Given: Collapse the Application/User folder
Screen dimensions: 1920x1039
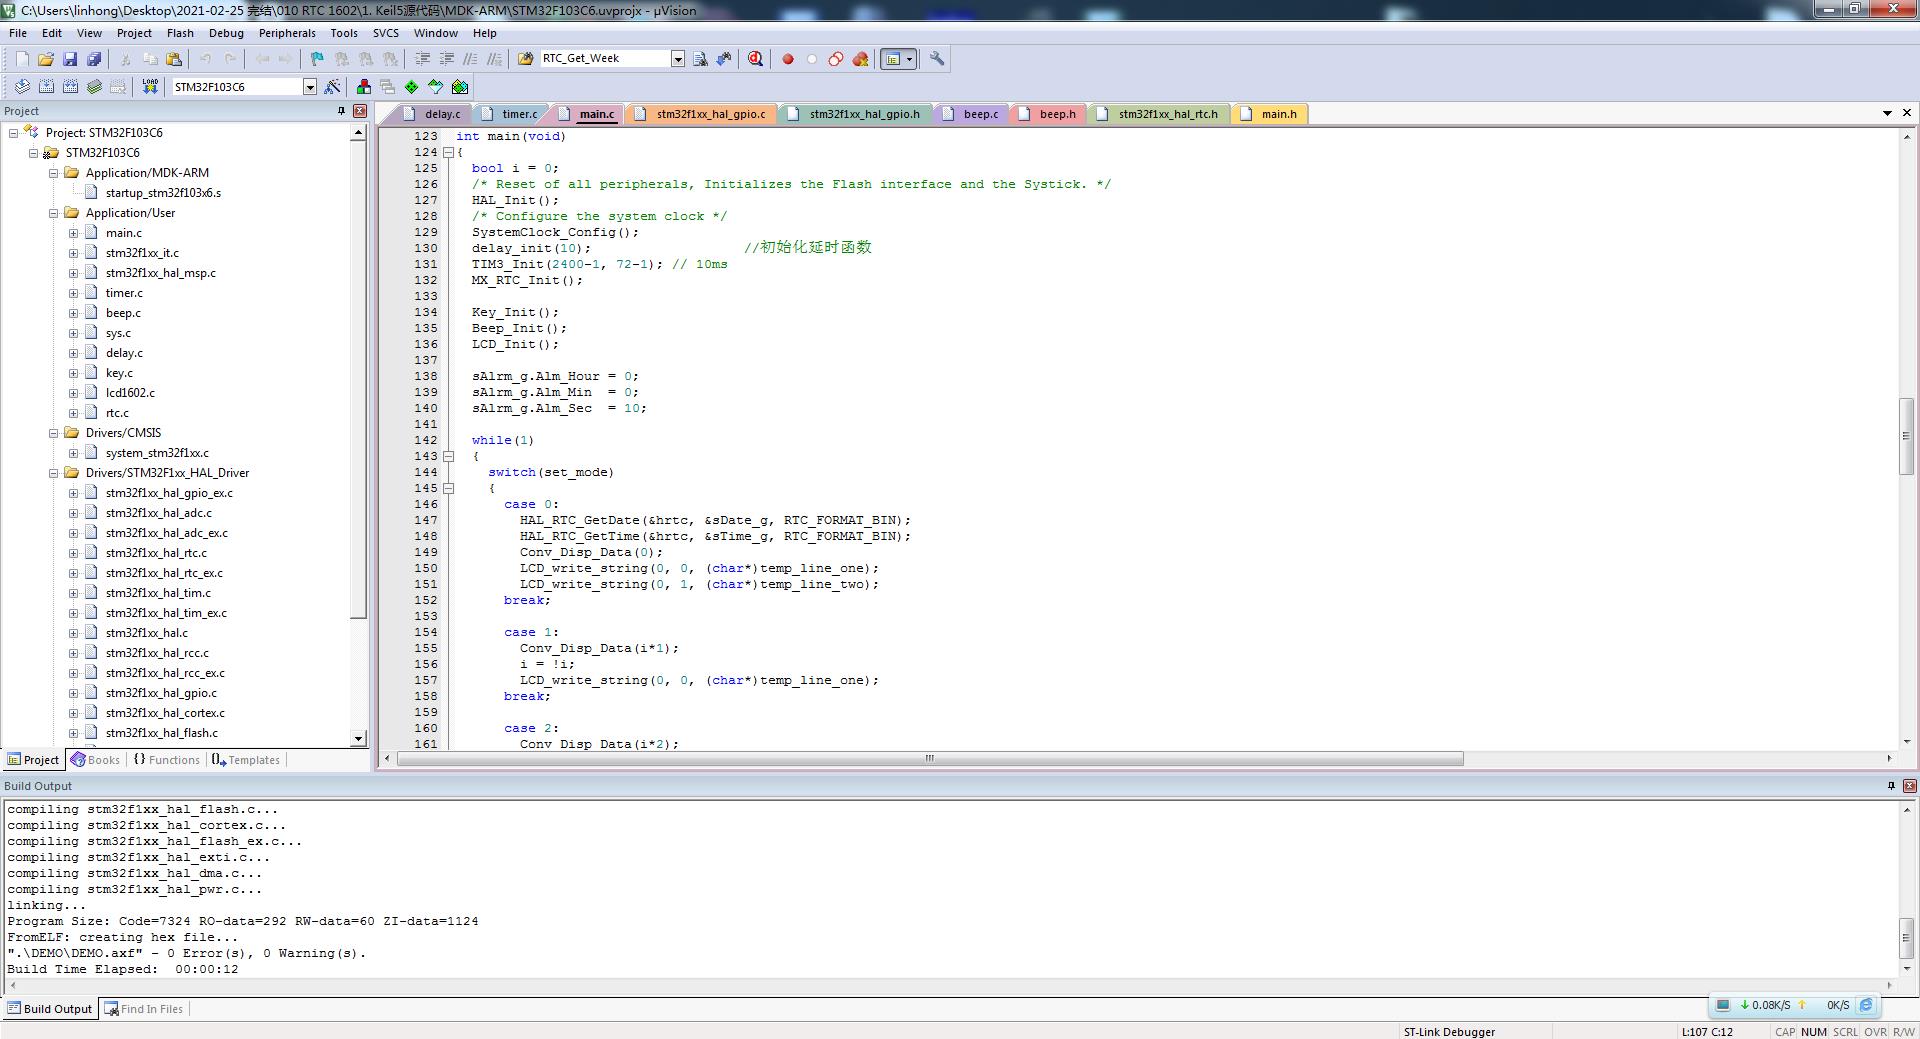Looking at the screenshot, I should (x=53, y=213).
